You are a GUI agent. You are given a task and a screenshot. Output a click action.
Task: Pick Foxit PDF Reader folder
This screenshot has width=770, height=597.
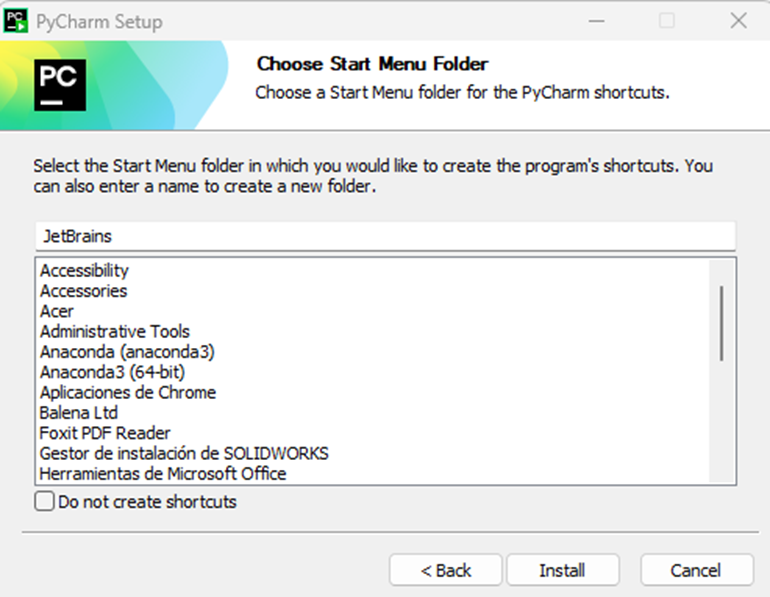click(x=105, y=433)
